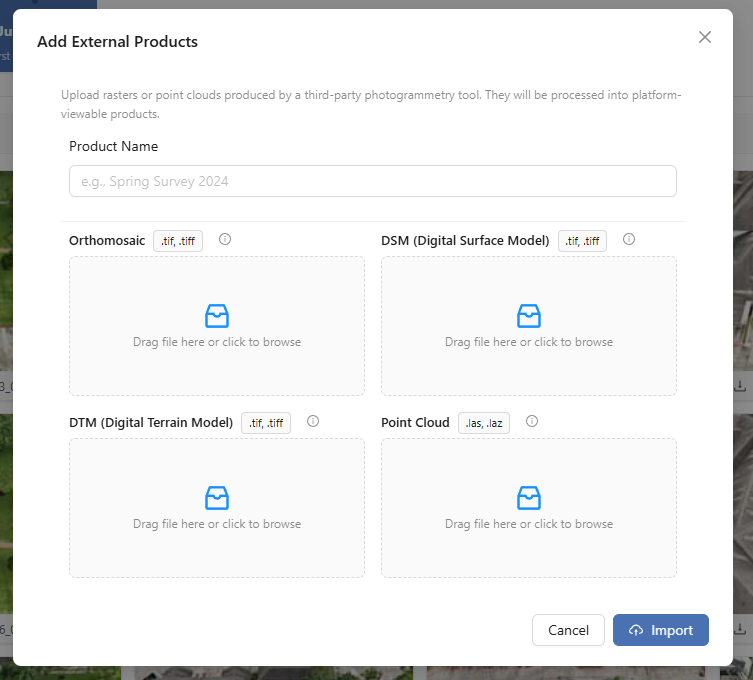Click the DTM (Digital Terrain Model) label
The height and width of the screenshot is (680, 753).
pyautogui.click(x=151, y=423)
